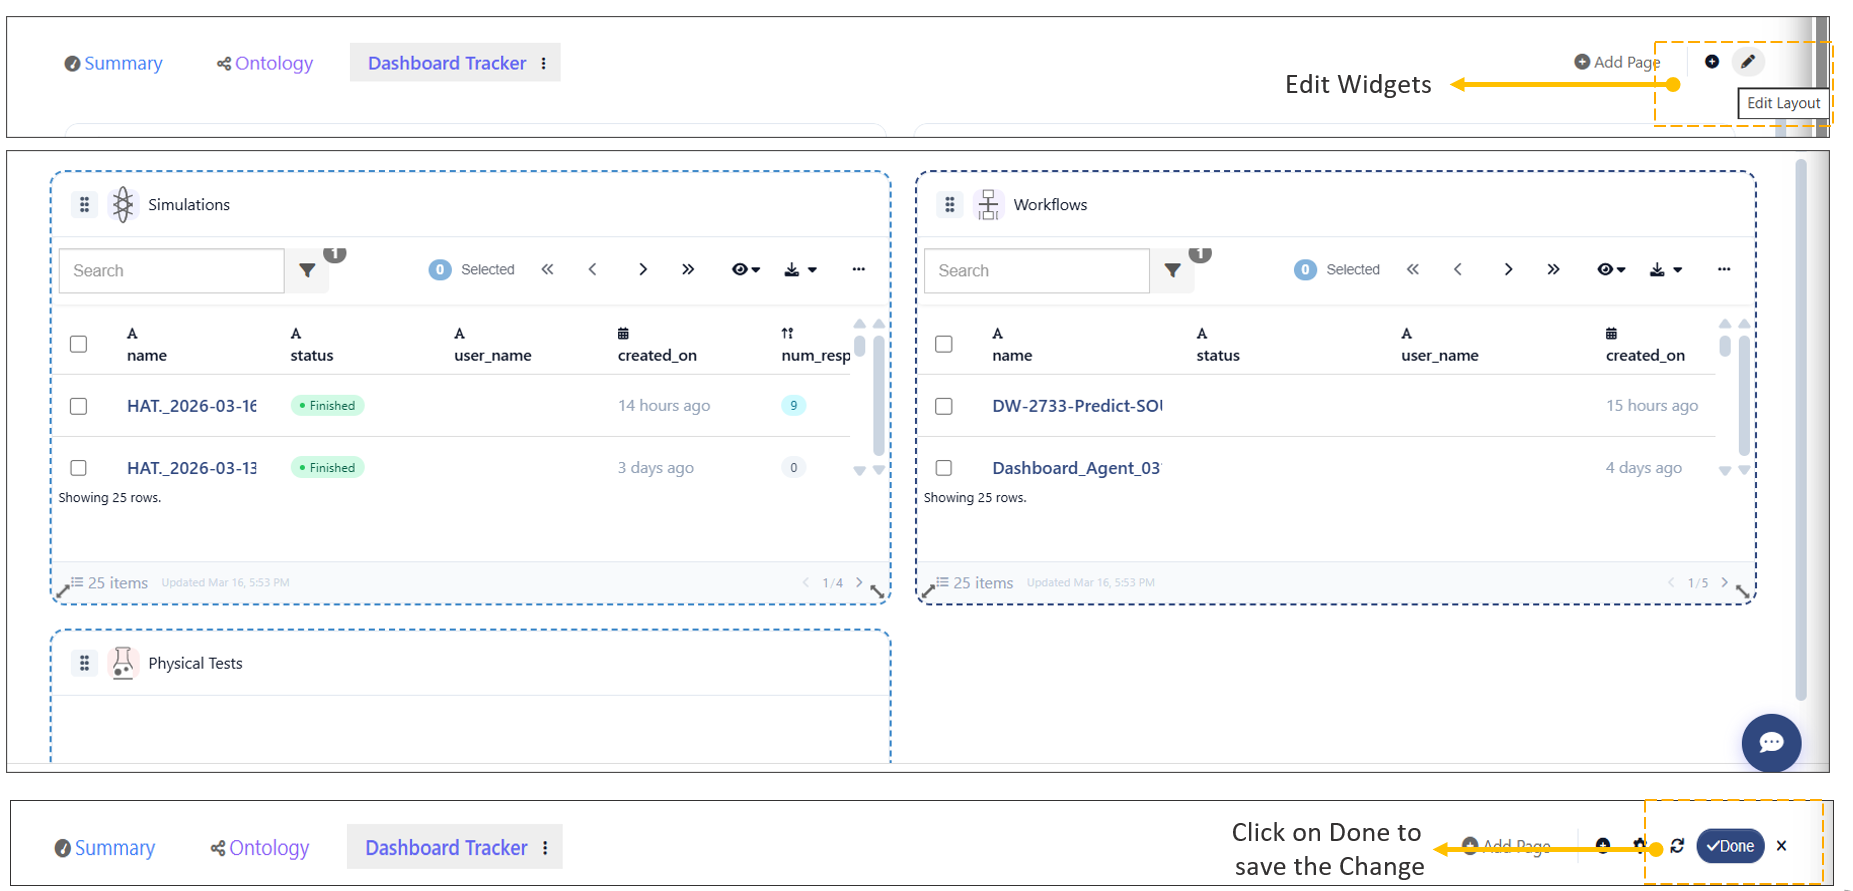
Task: Switch to the Summary tab at top
Action: click(114, 63)
